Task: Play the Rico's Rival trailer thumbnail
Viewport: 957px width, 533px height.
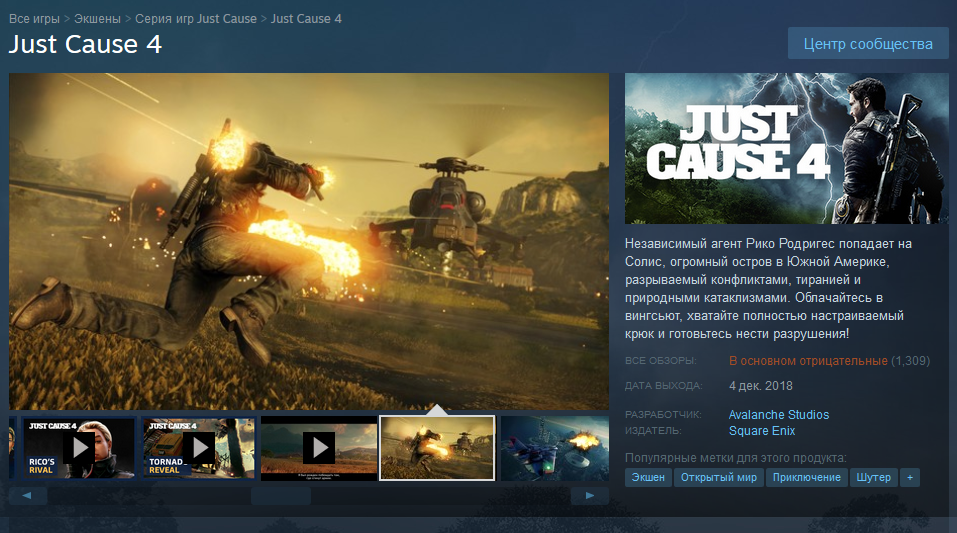Action: [x=78, y=448]
